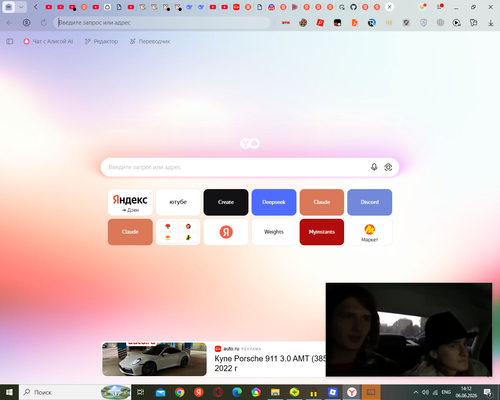Launch Google Chrome from taskbar
This screenshot has width=500, height=400.
click(180, 392)
